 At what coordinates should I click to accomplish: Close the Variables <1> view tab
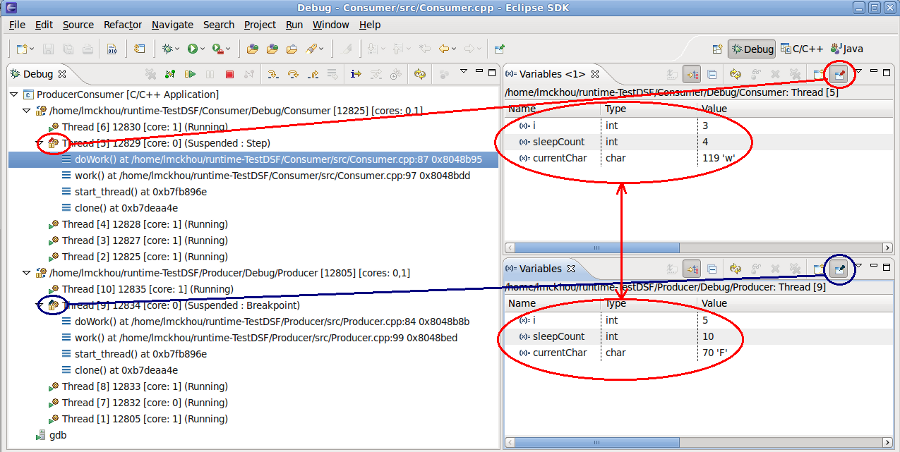595,74
